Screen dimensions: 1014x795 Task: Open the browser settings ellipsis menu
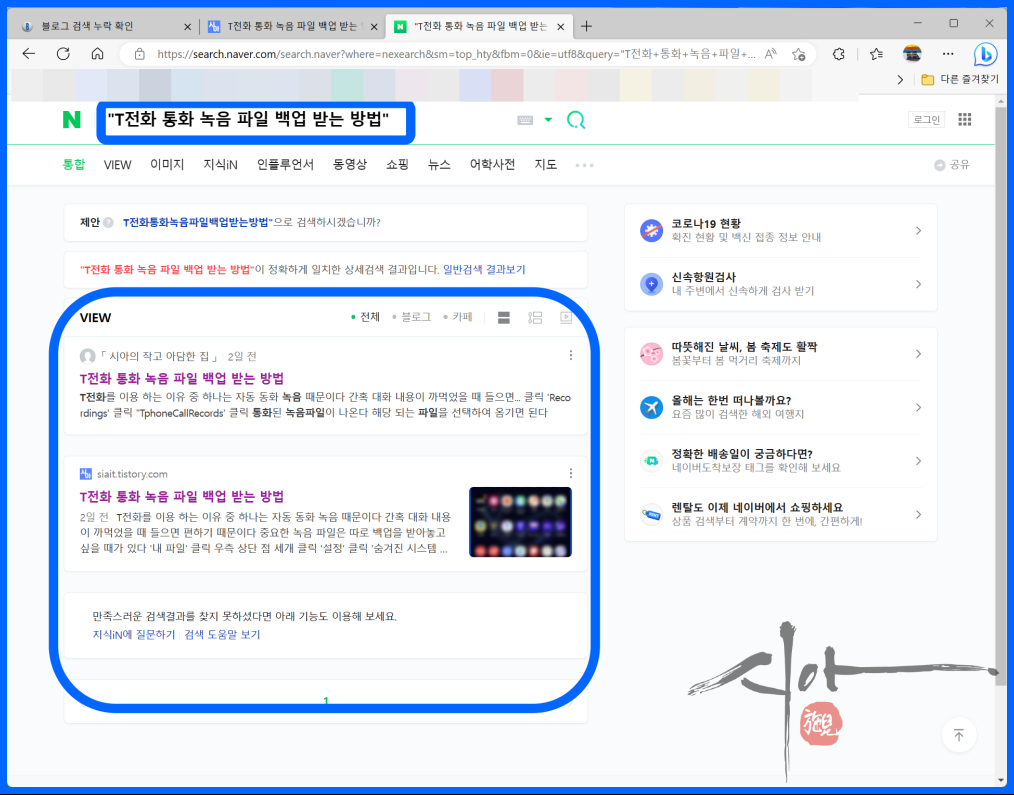pos(948,54)
